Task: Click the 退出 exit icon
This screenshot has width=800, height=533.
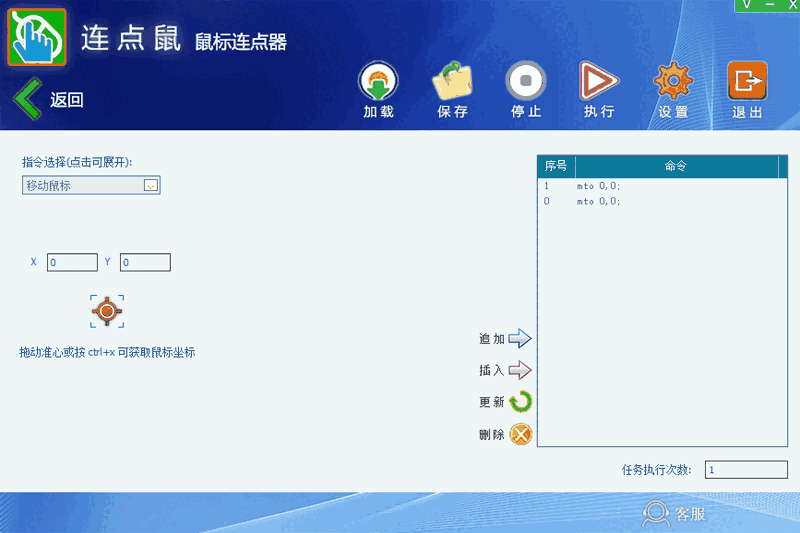Action: (x=747, y=81)
